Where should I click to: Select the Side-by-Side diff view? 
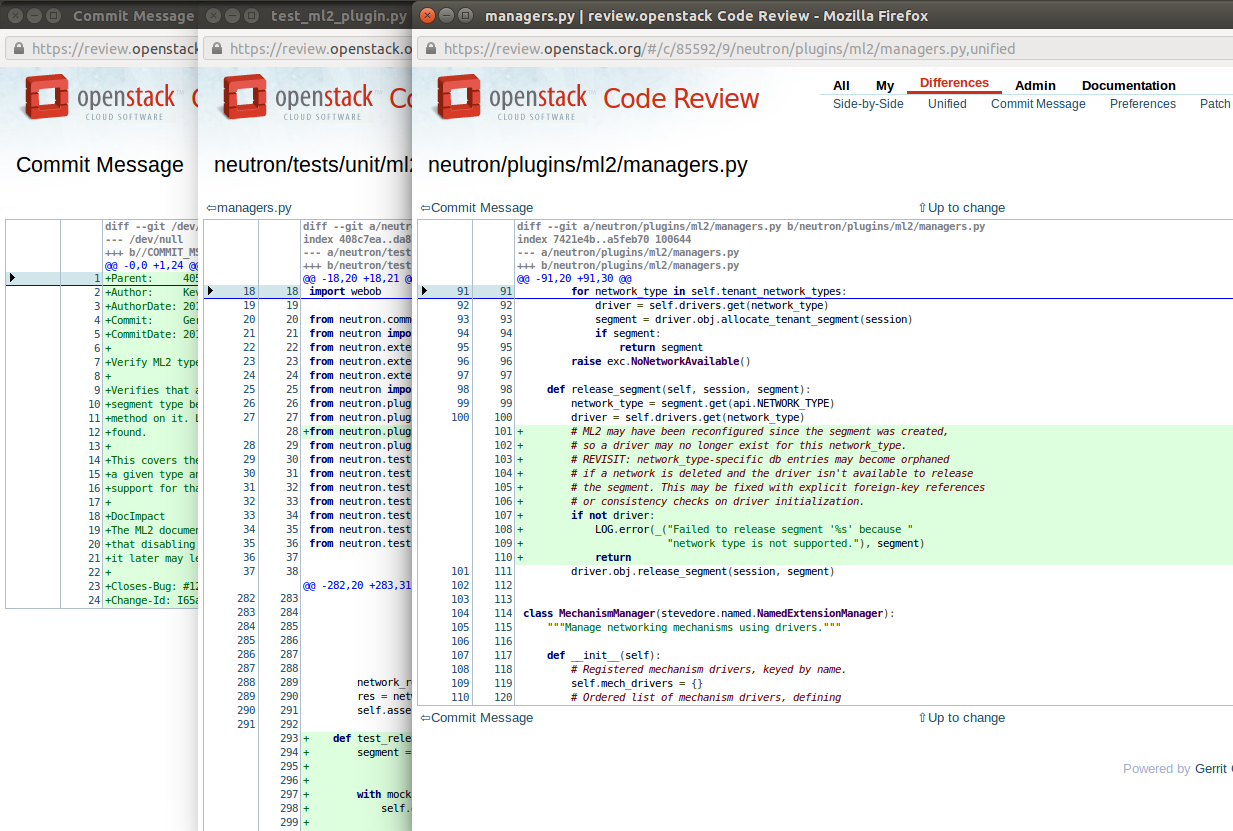868,104
